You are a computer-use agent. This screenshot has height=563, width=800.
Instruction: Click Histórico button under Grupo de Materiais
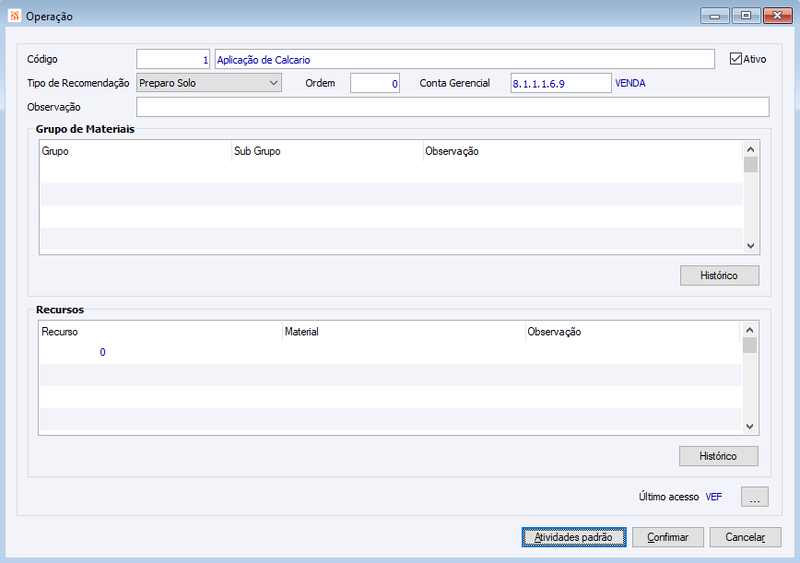click(x=719, y=276)
